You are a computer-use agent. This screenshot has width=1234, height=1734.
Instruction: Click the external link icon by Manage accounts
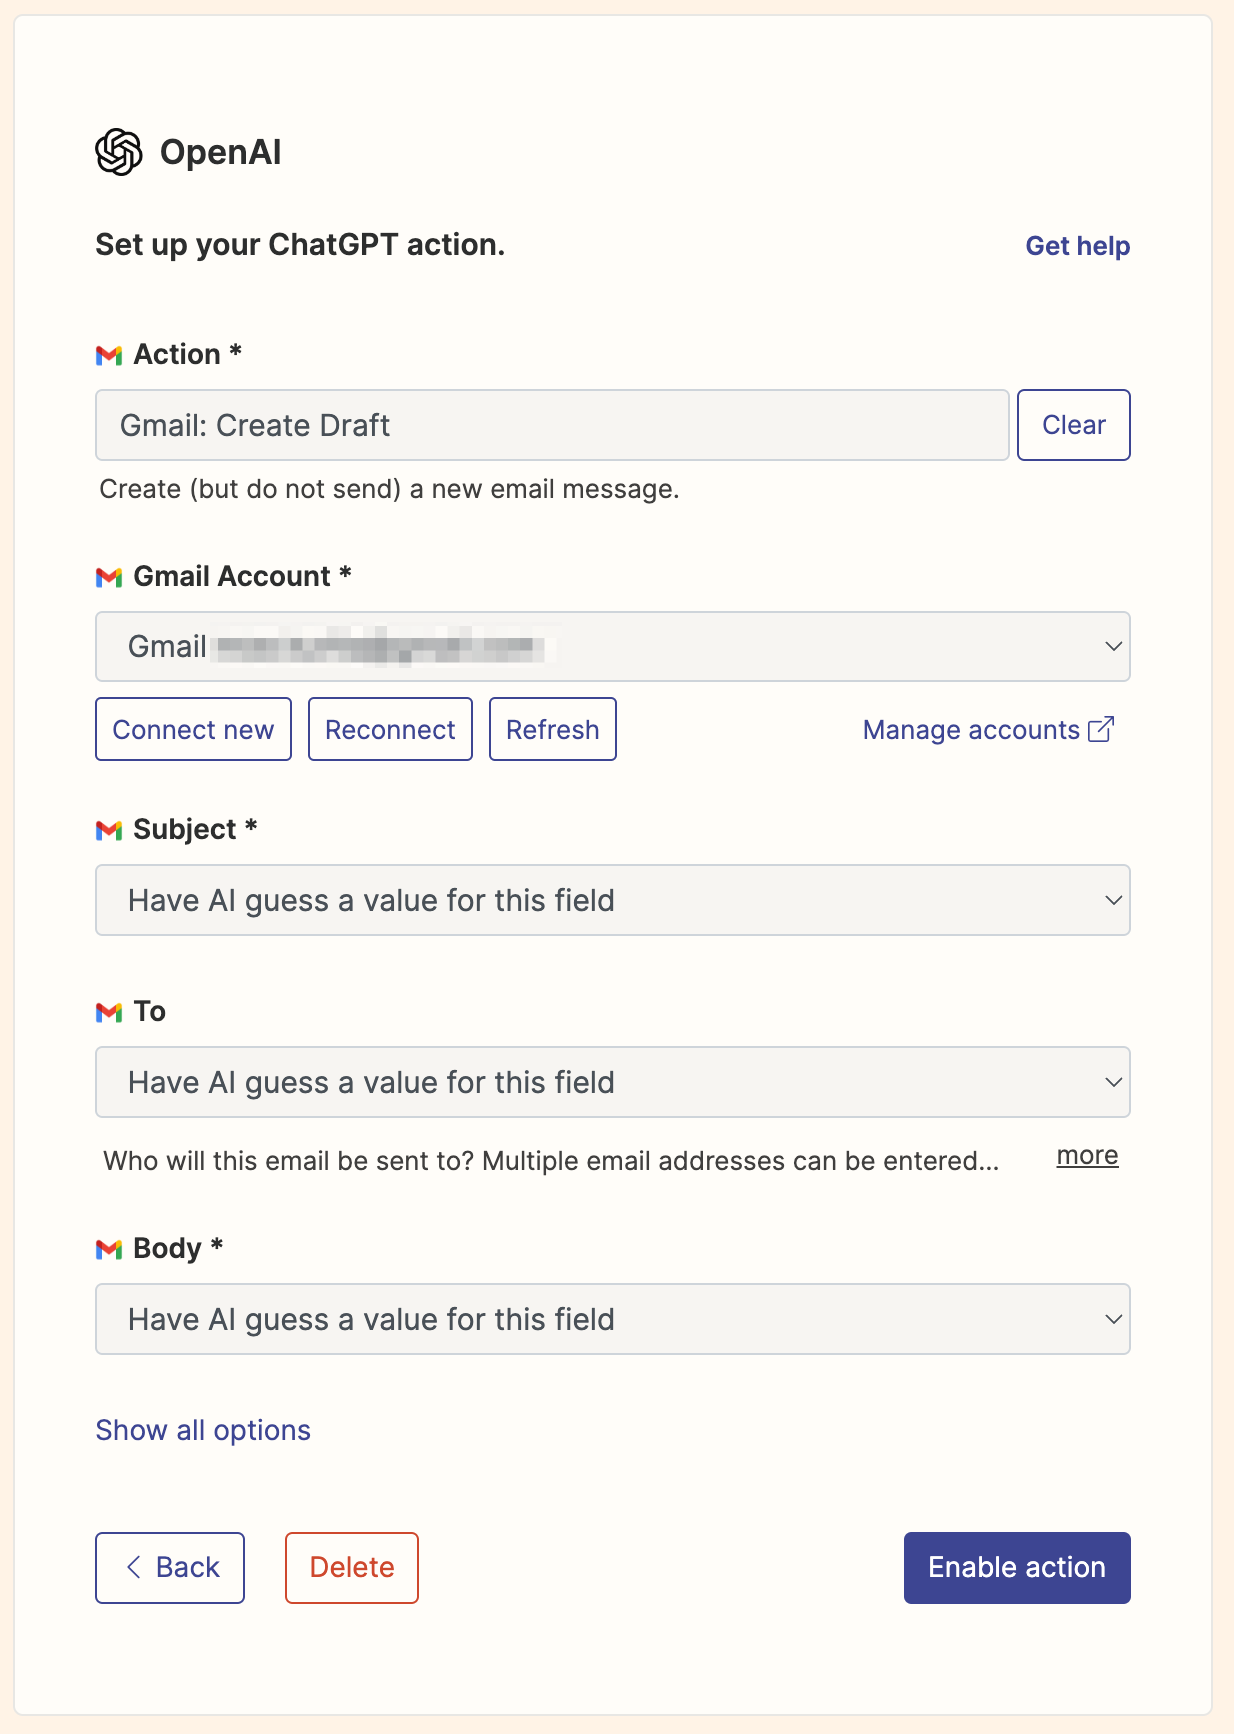point(1101,730)
